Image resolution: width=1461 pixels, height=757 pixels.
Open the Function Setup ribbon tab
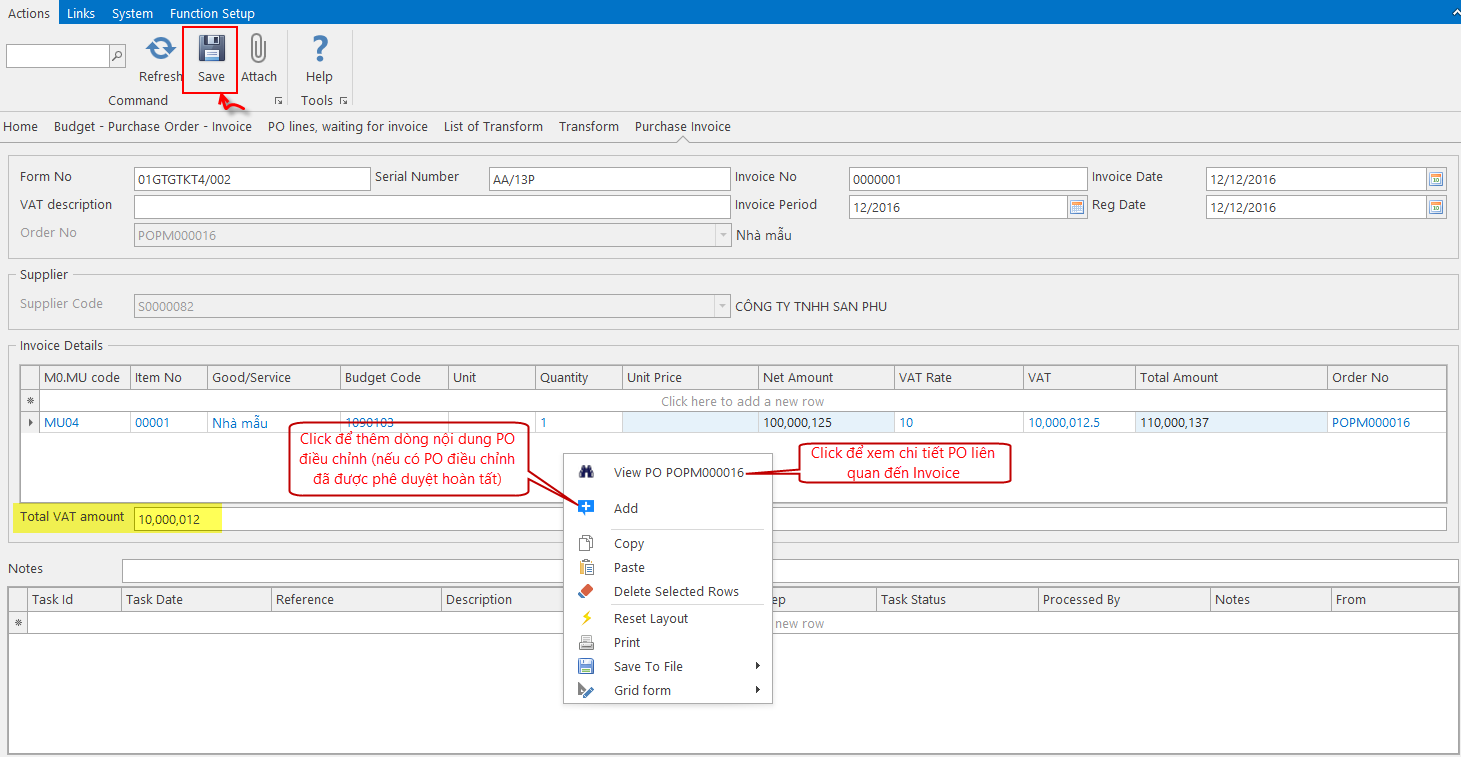click(x=212, y=13)
